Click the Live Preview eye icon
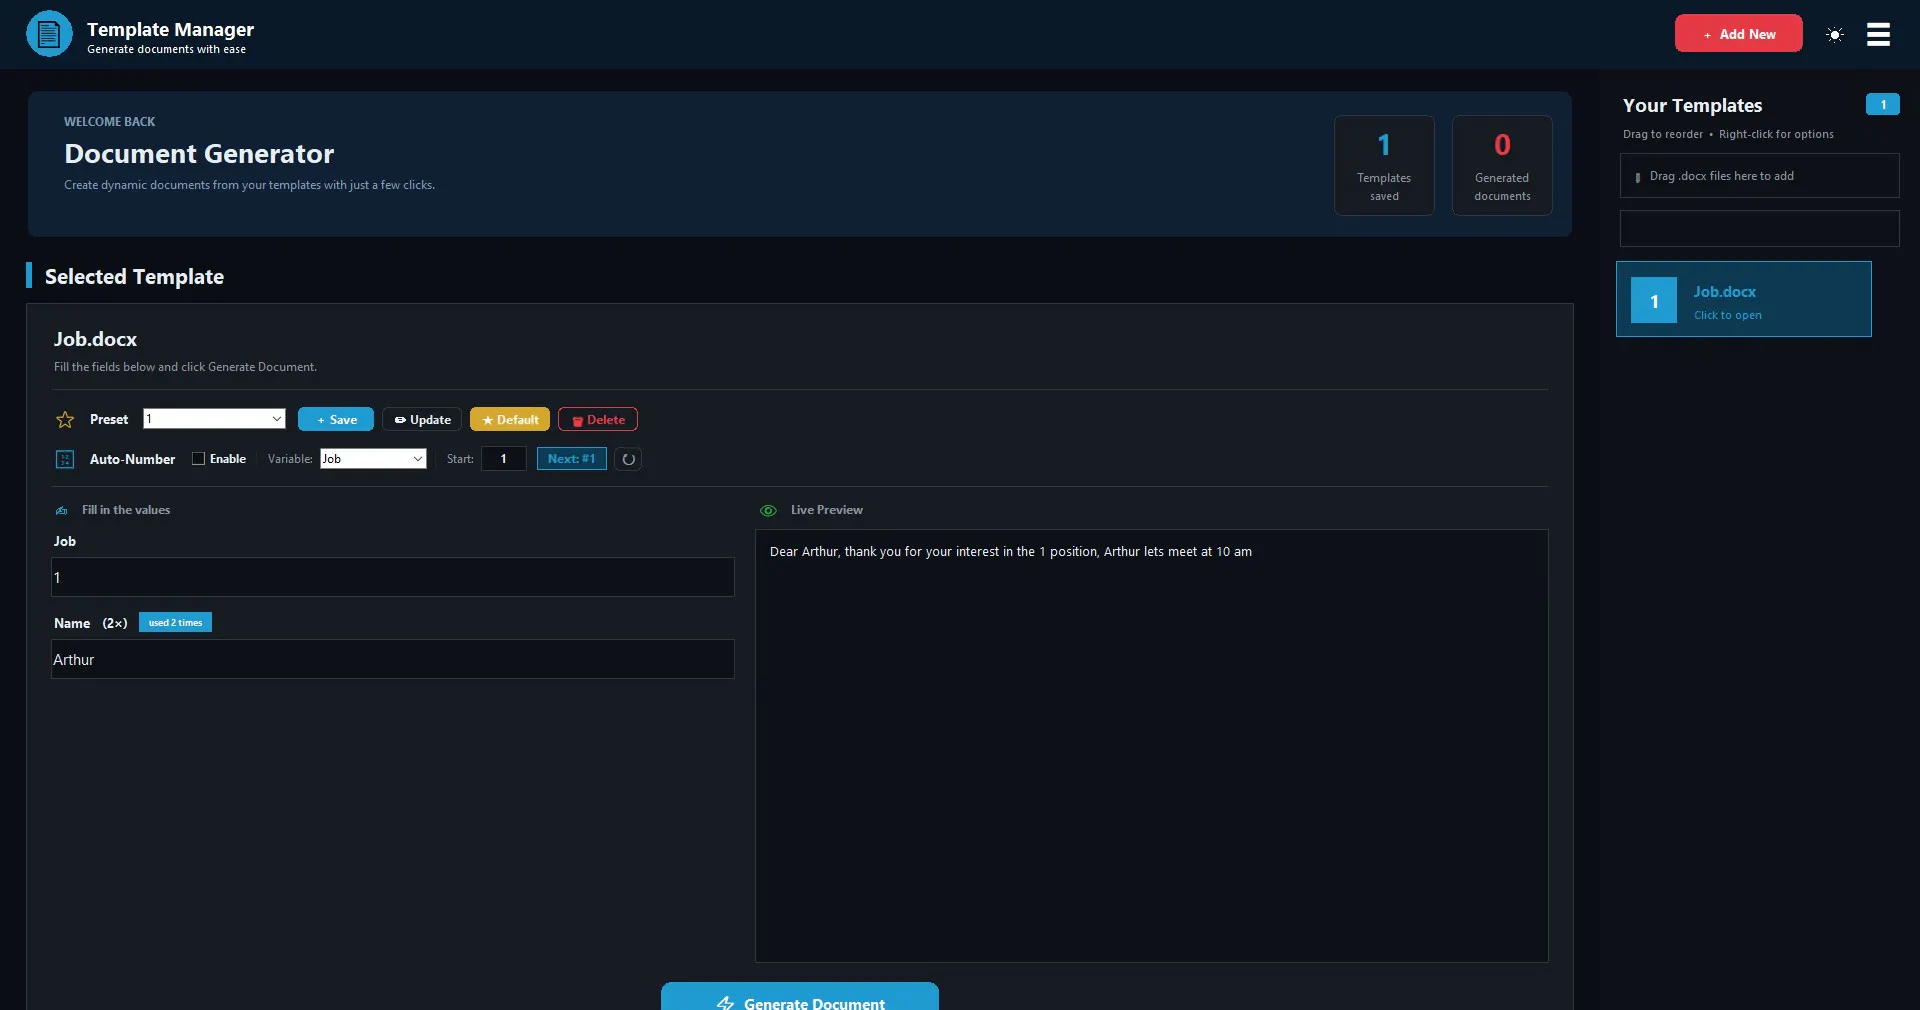The height and width of the screenshot is (1010, 1920). 768,510
